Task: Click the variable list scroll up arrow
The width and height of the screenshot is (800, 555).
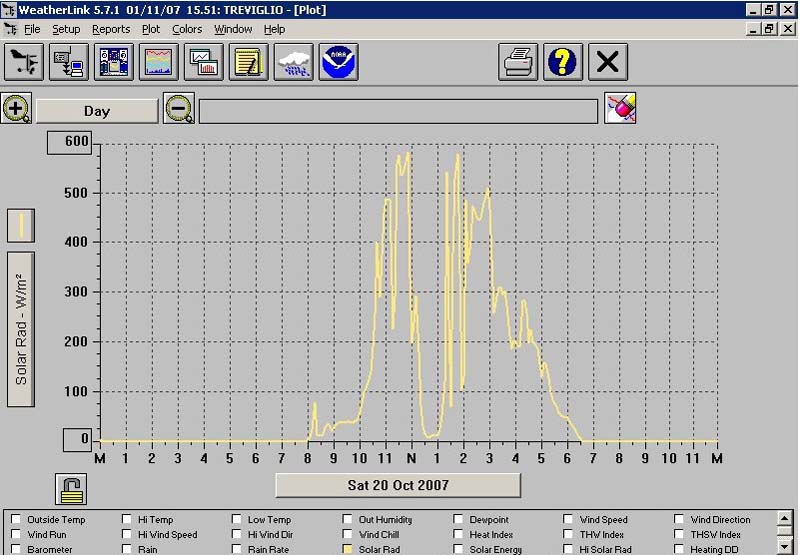Action: [x=785, y=519]
